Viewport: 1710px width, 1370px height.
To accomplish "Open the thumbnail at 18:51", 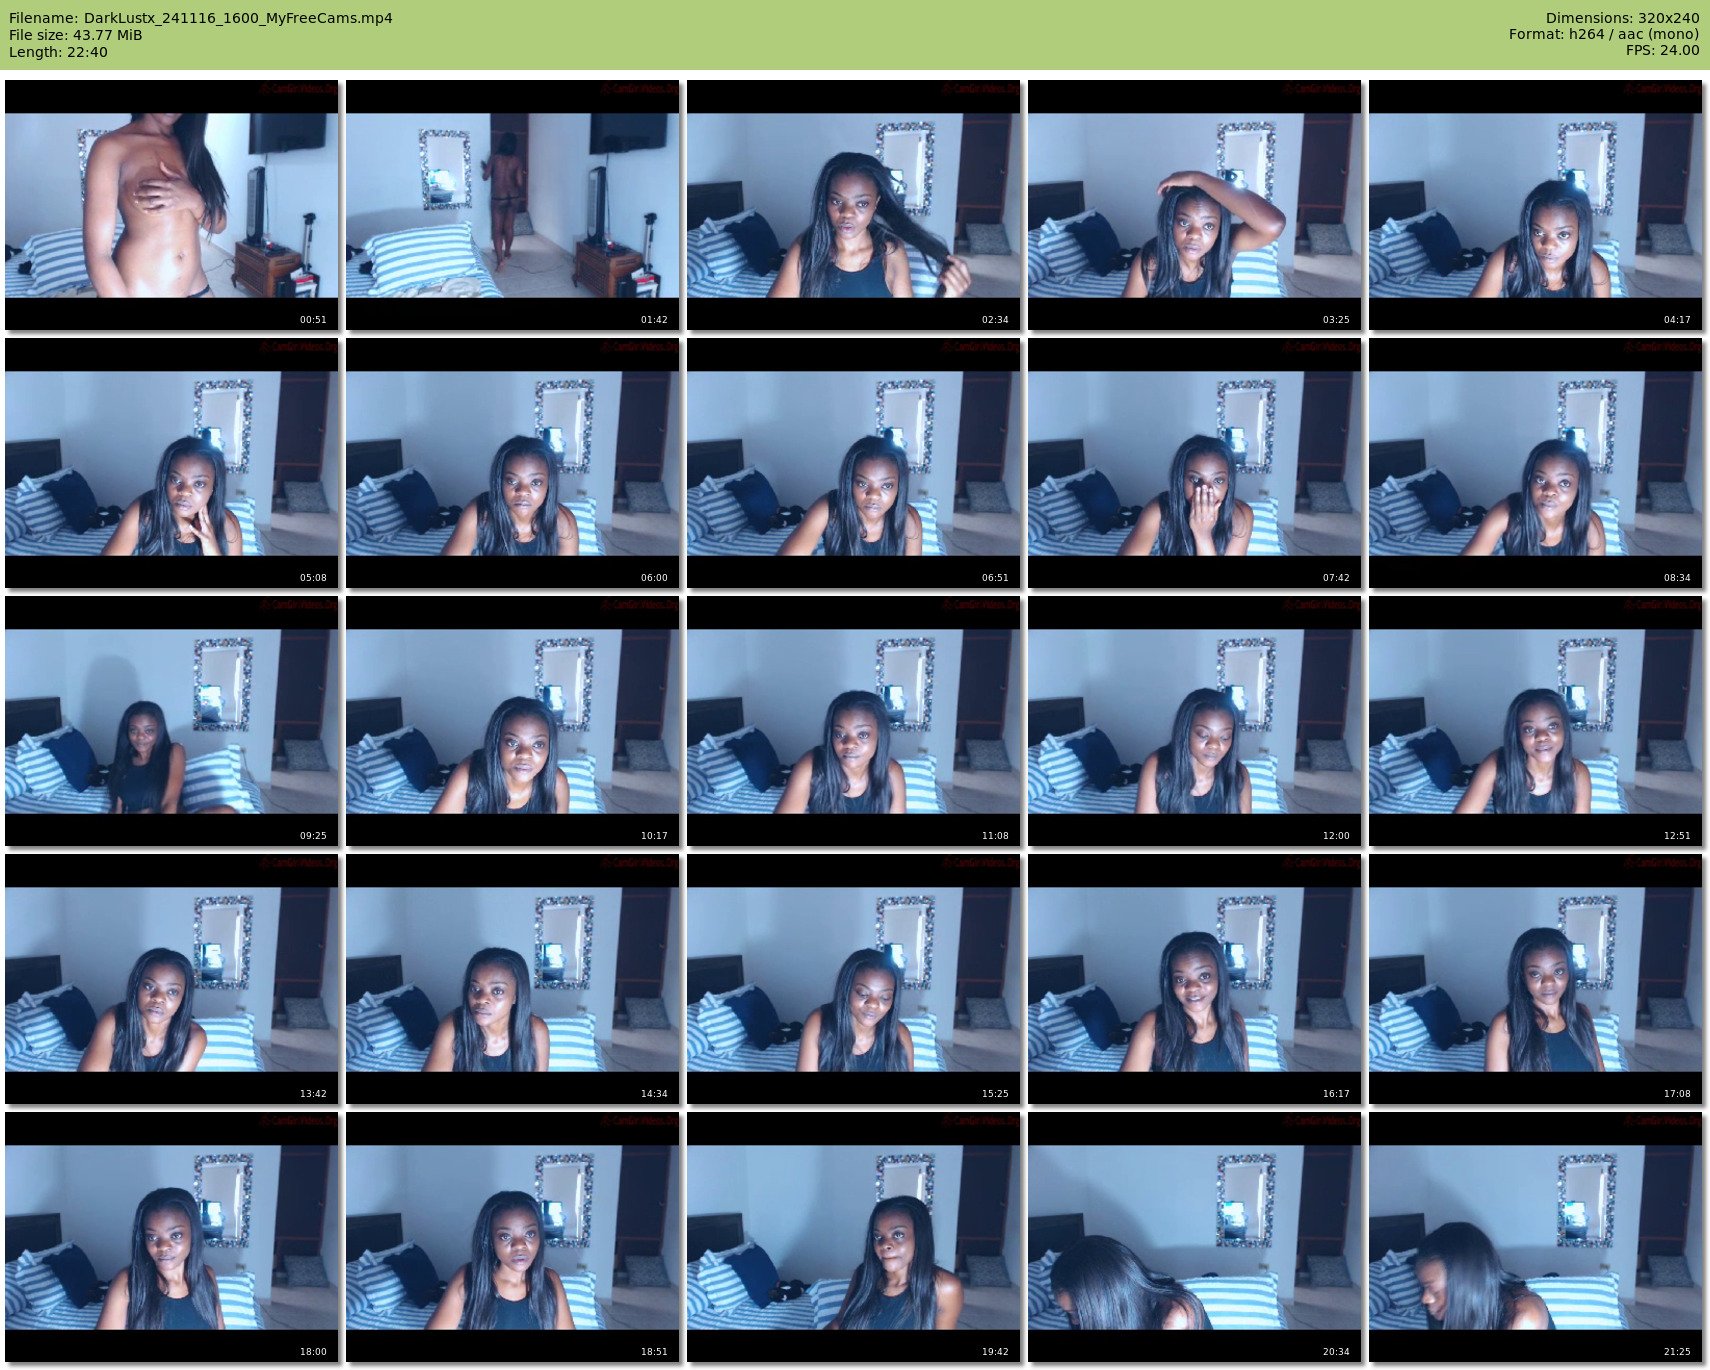I will 512,1237.
